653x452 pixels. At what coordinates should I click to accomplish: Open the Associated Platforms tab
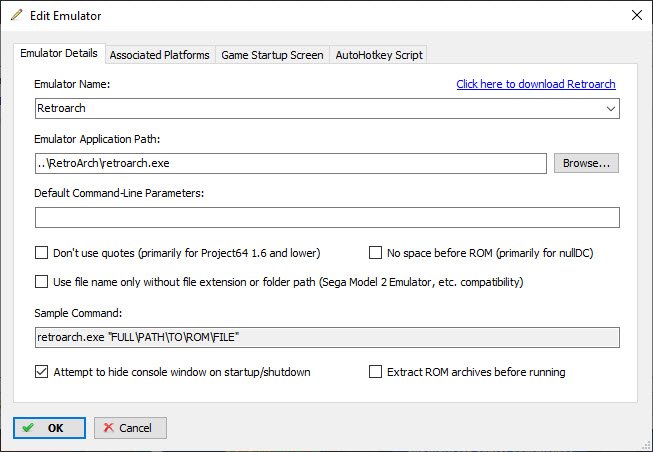tap(160, 55)
